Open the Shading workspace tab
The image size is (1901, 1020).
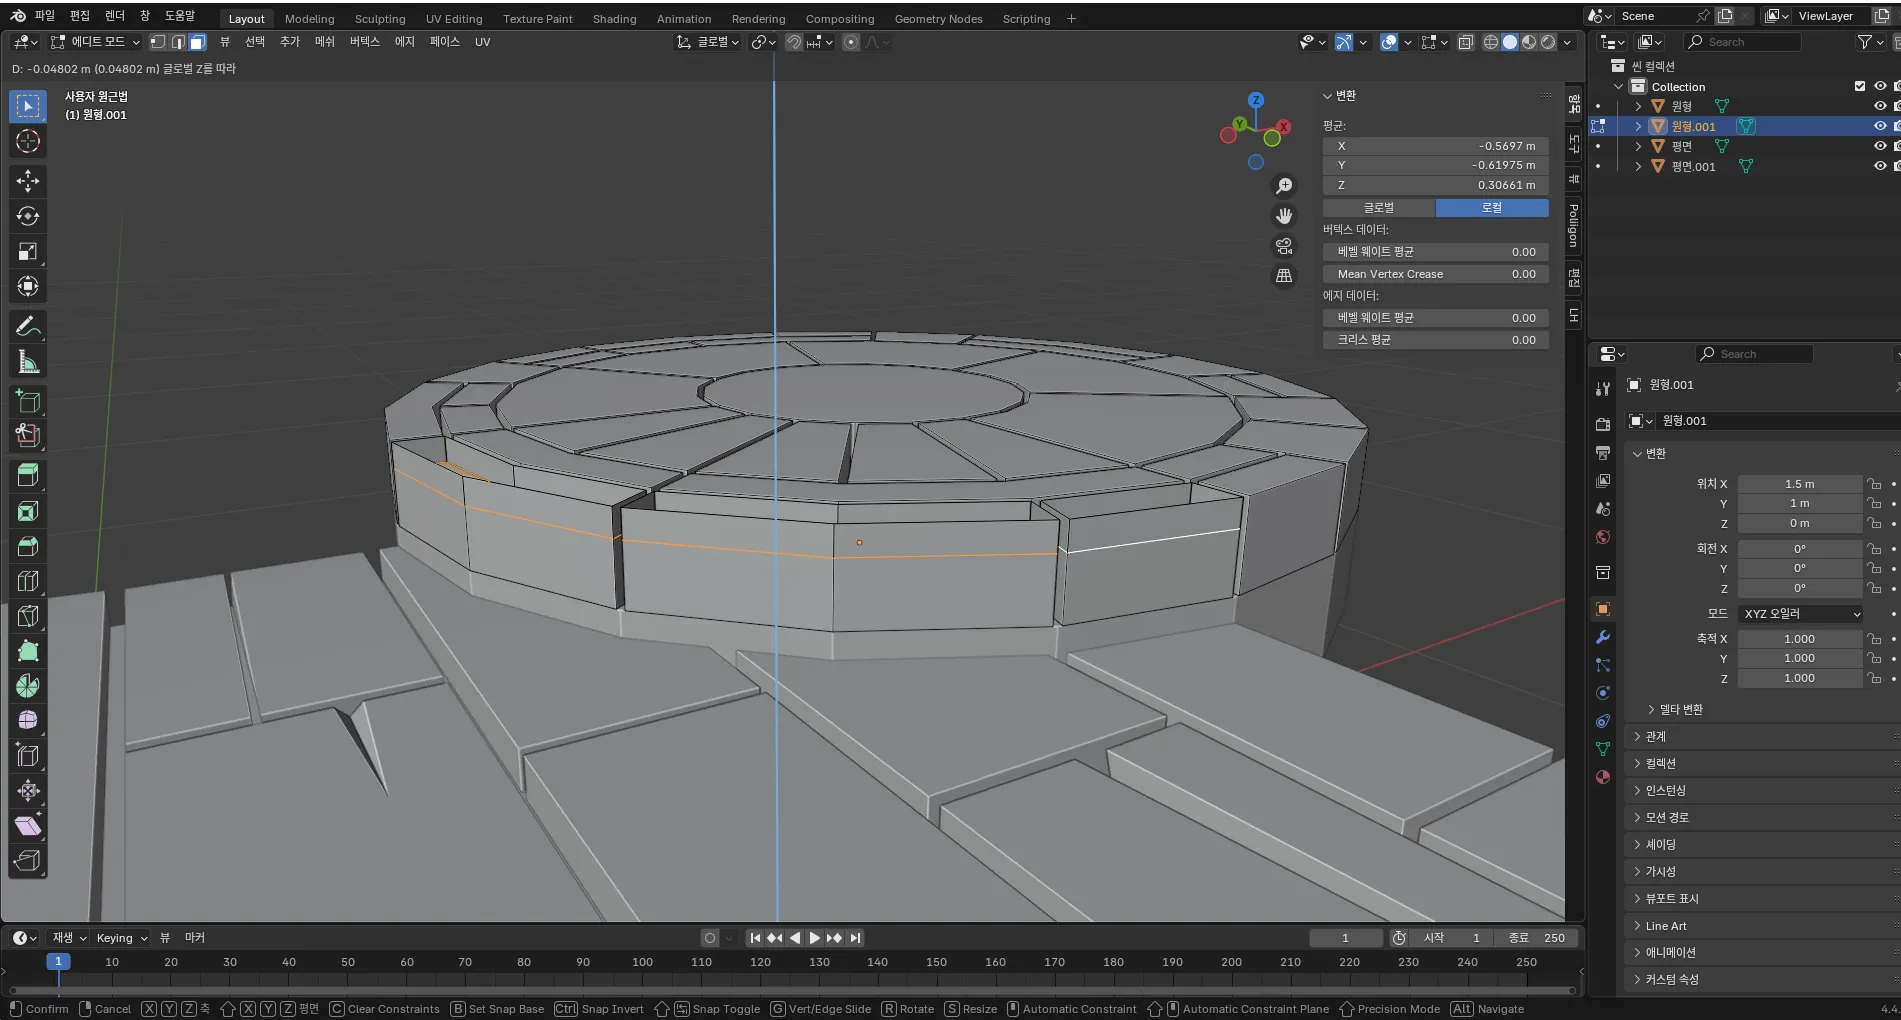pyautogui.click(x=614, y=19)
